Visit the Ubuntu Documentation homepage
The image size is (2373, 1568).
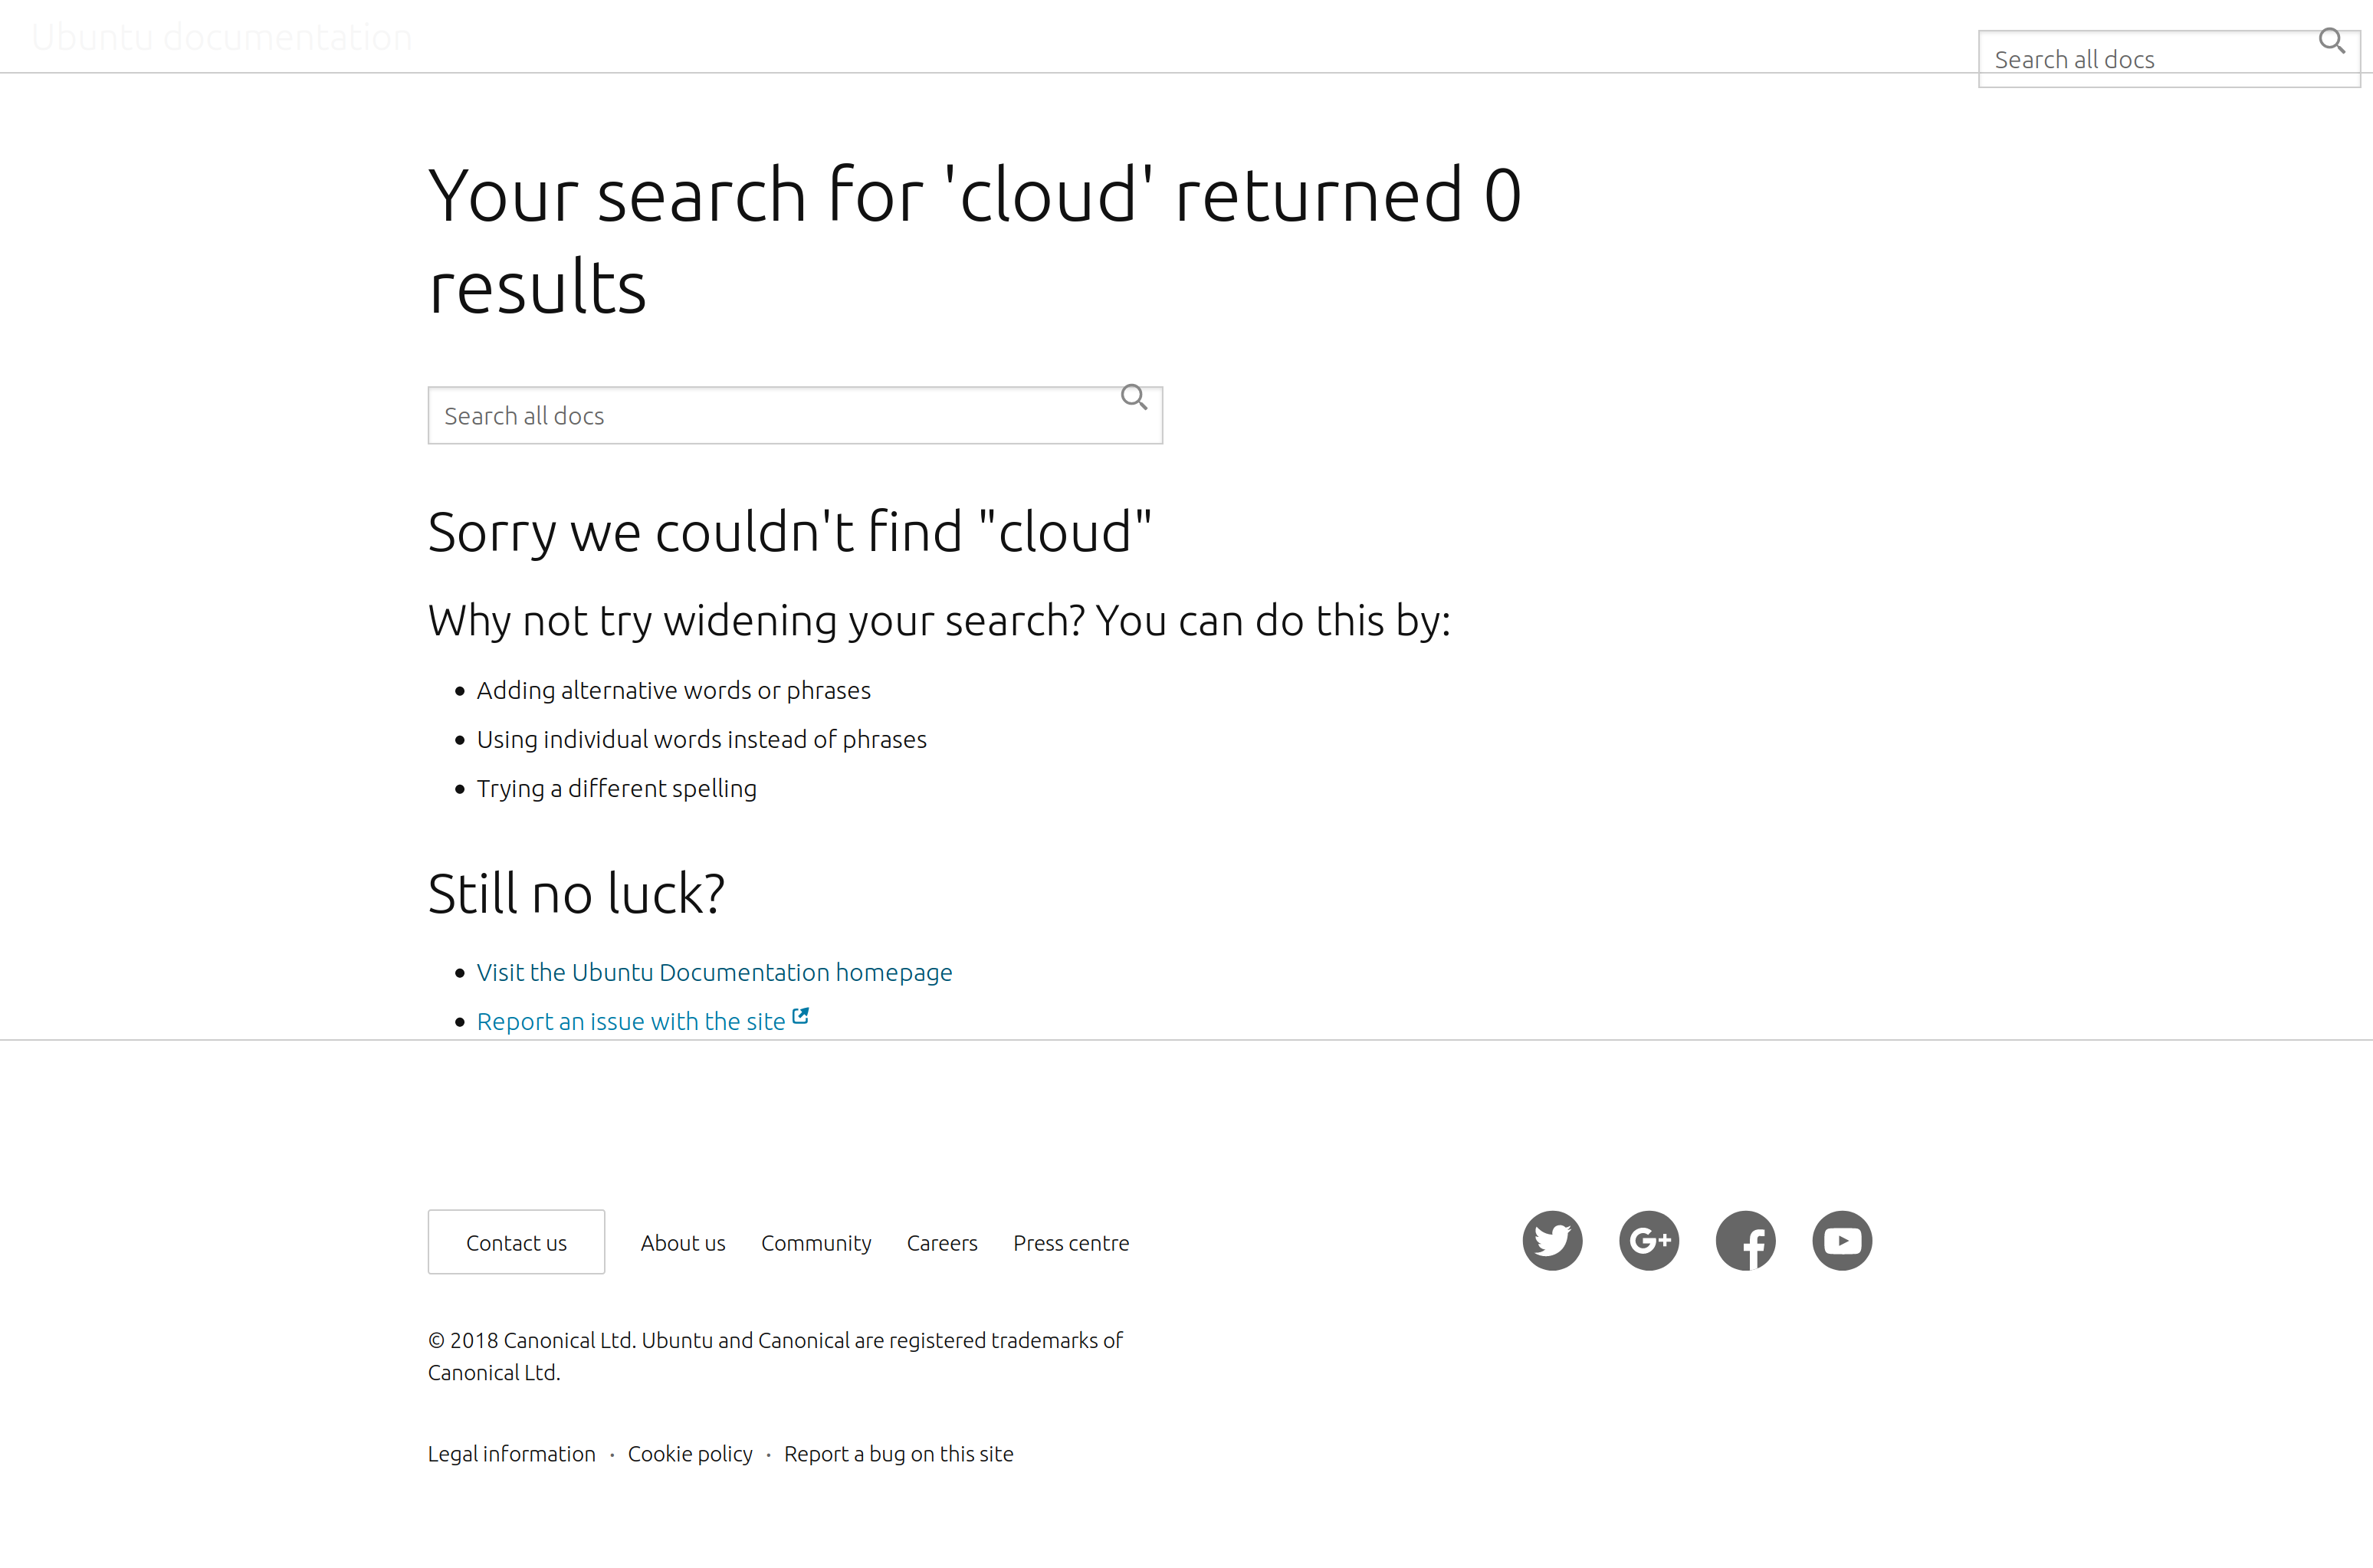[713, 971]
